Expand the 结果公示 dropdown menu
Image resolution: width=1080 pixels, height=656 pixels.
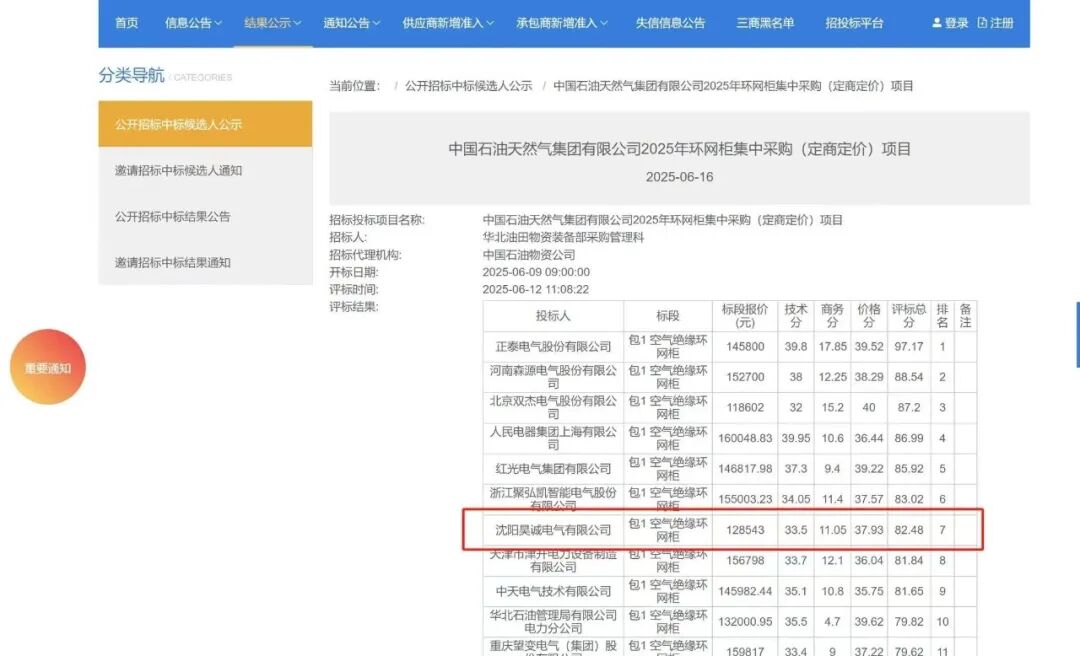pyautogui.click(x=273, y=23)
